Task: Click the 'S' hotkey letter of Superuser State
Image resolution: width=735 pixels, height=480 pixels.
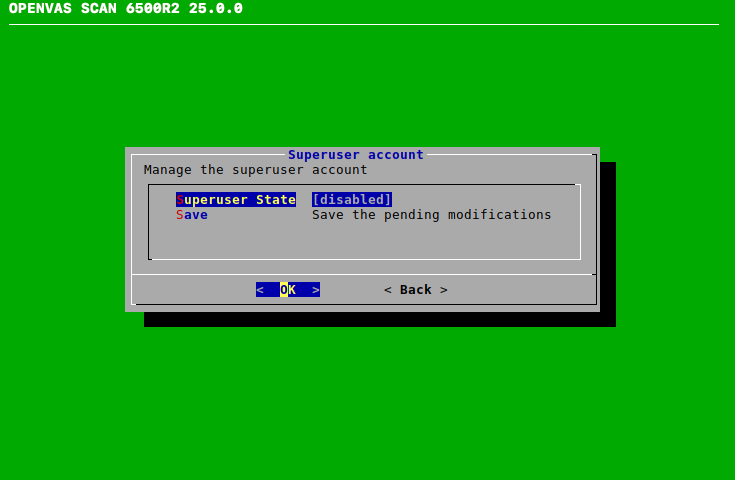Action: pyautogui.click(x=180, y=200)
